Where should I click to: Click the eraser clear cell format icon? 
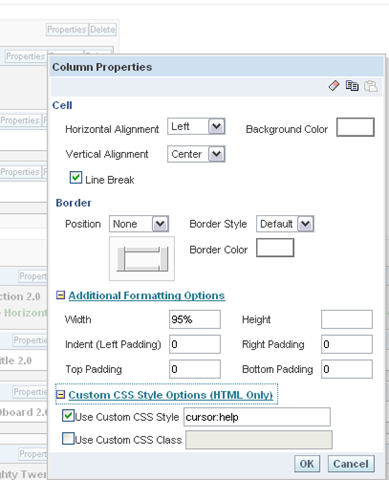click(334, 86)
